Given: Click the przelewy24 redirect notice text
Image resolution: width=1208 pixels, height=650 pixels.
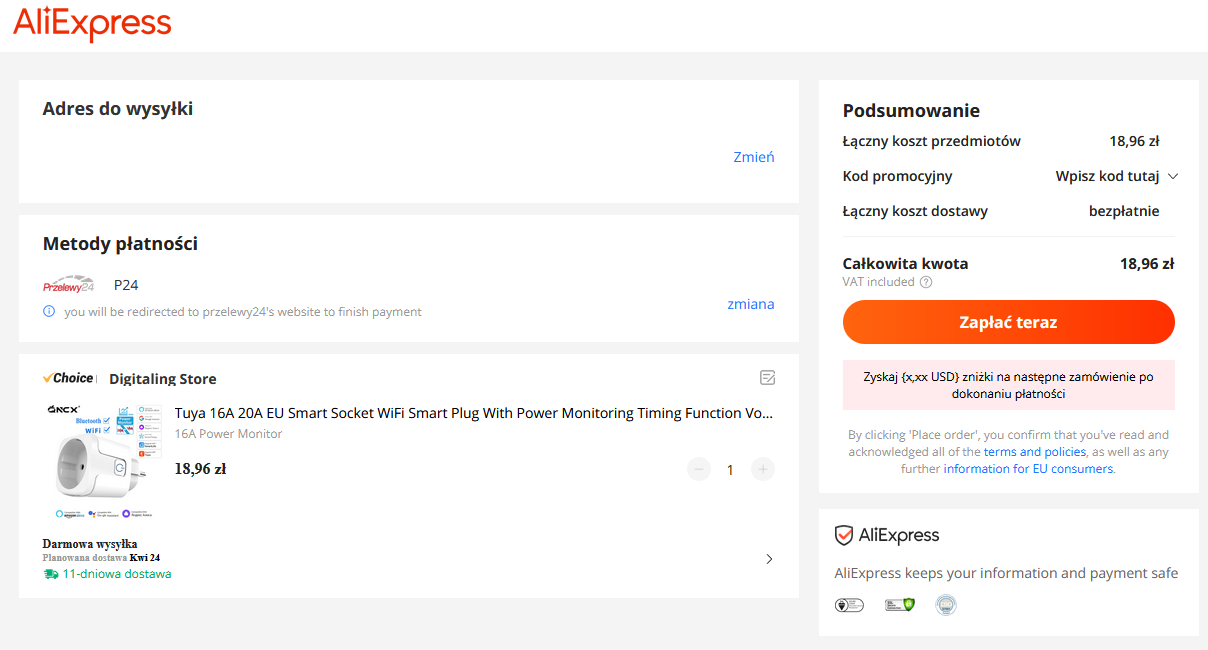Looking at the screenshot, I should [x=243, y=312].
